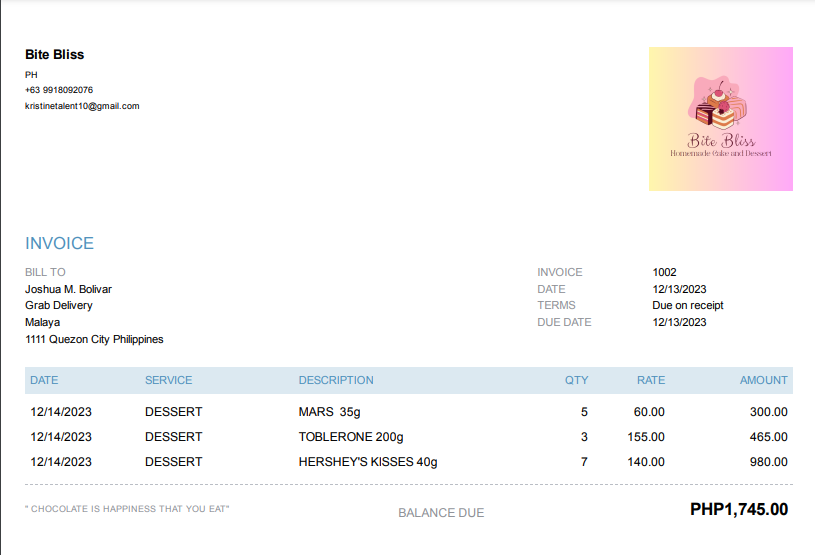Click the total PHP1,745.00
The image size is (815, 555).
[739, 509]
